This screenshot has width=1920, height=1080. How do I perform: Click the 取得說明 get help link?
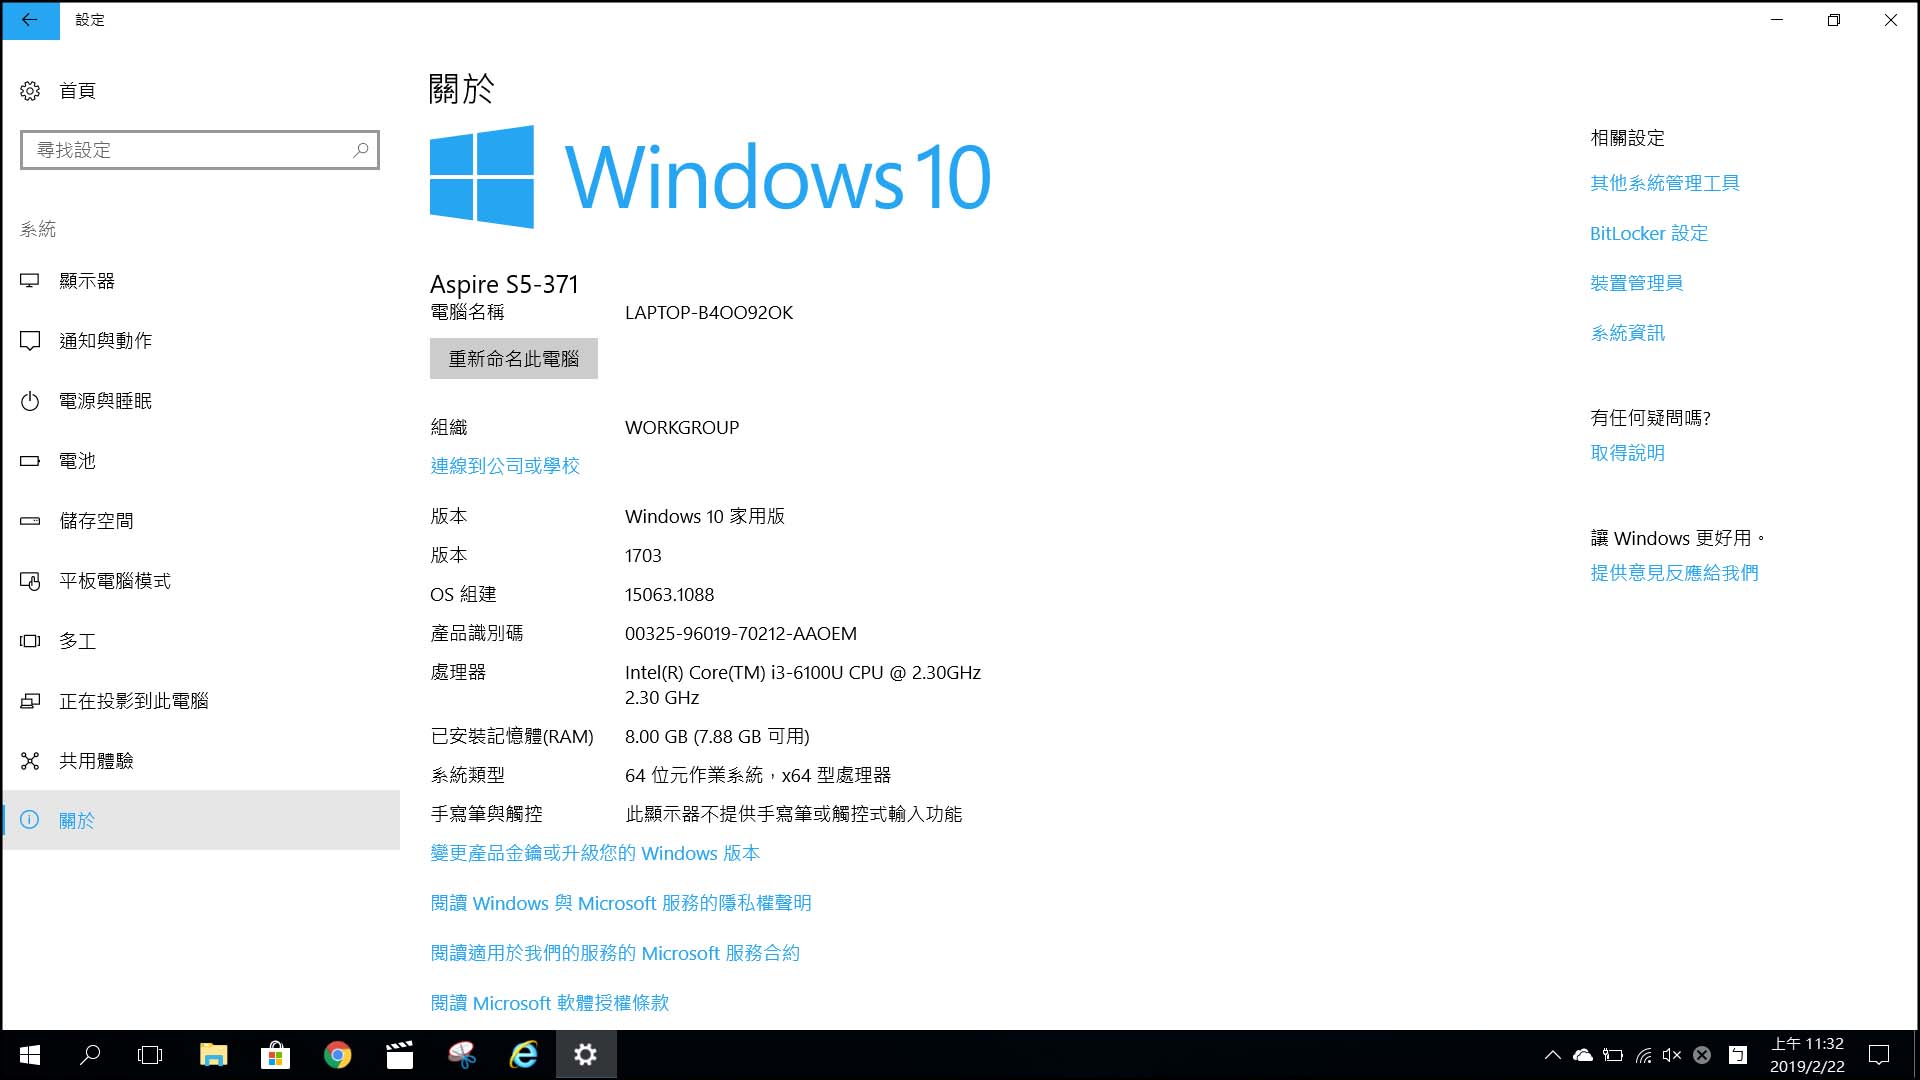click(1628, 453)
